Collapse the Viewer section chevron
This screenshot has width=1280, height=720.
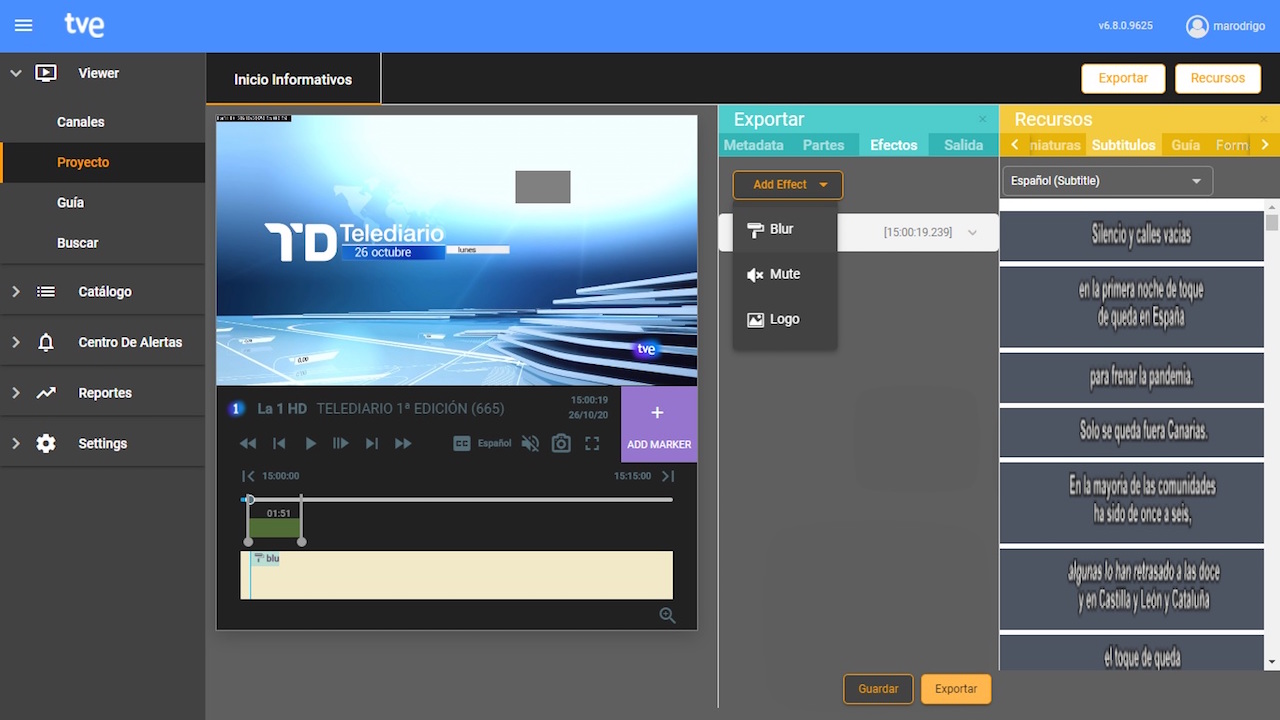click(16, 73)
